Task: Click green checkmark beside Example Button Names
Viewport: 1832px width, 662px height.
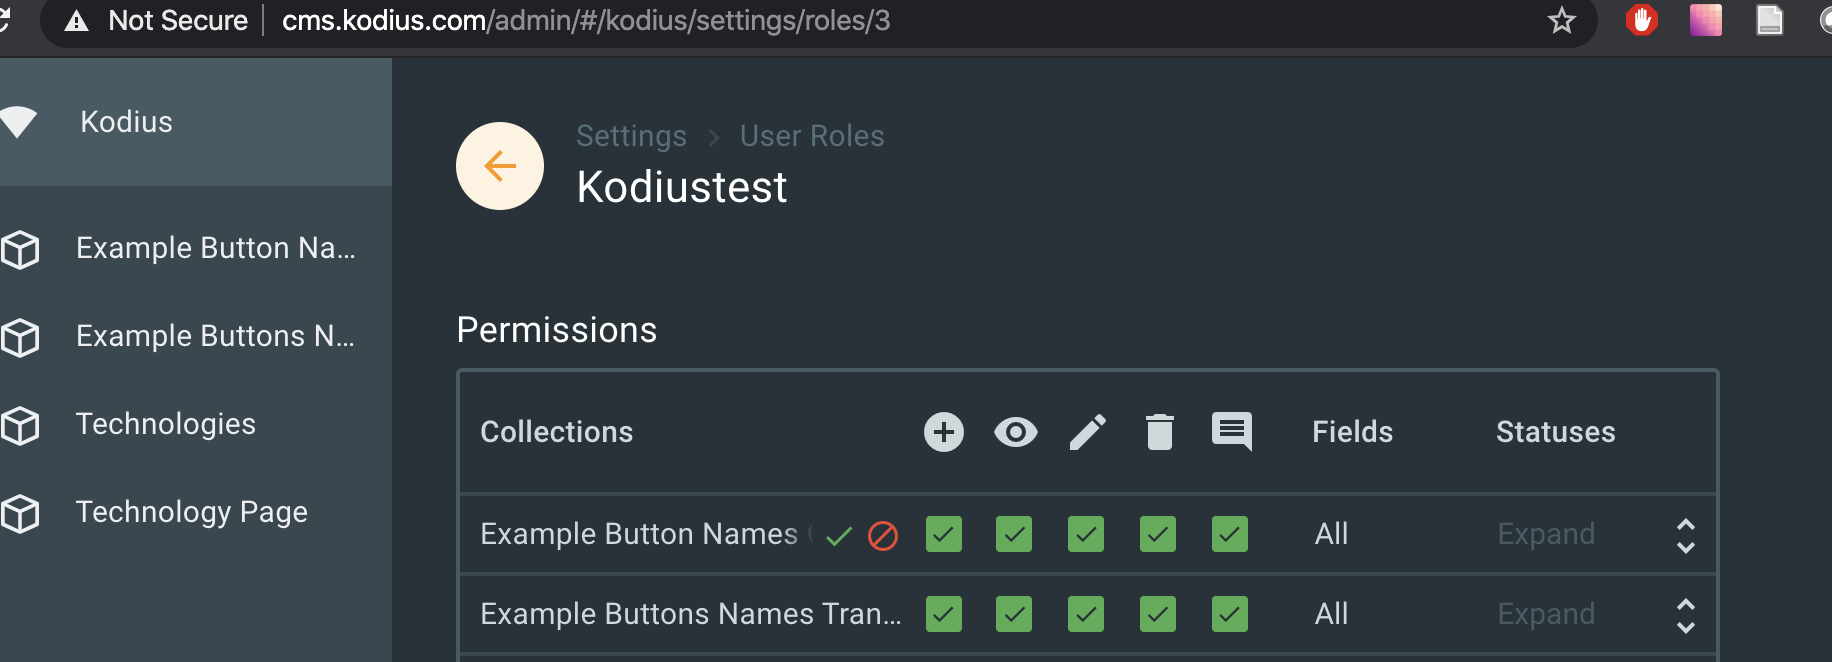Action: [839, 536]
